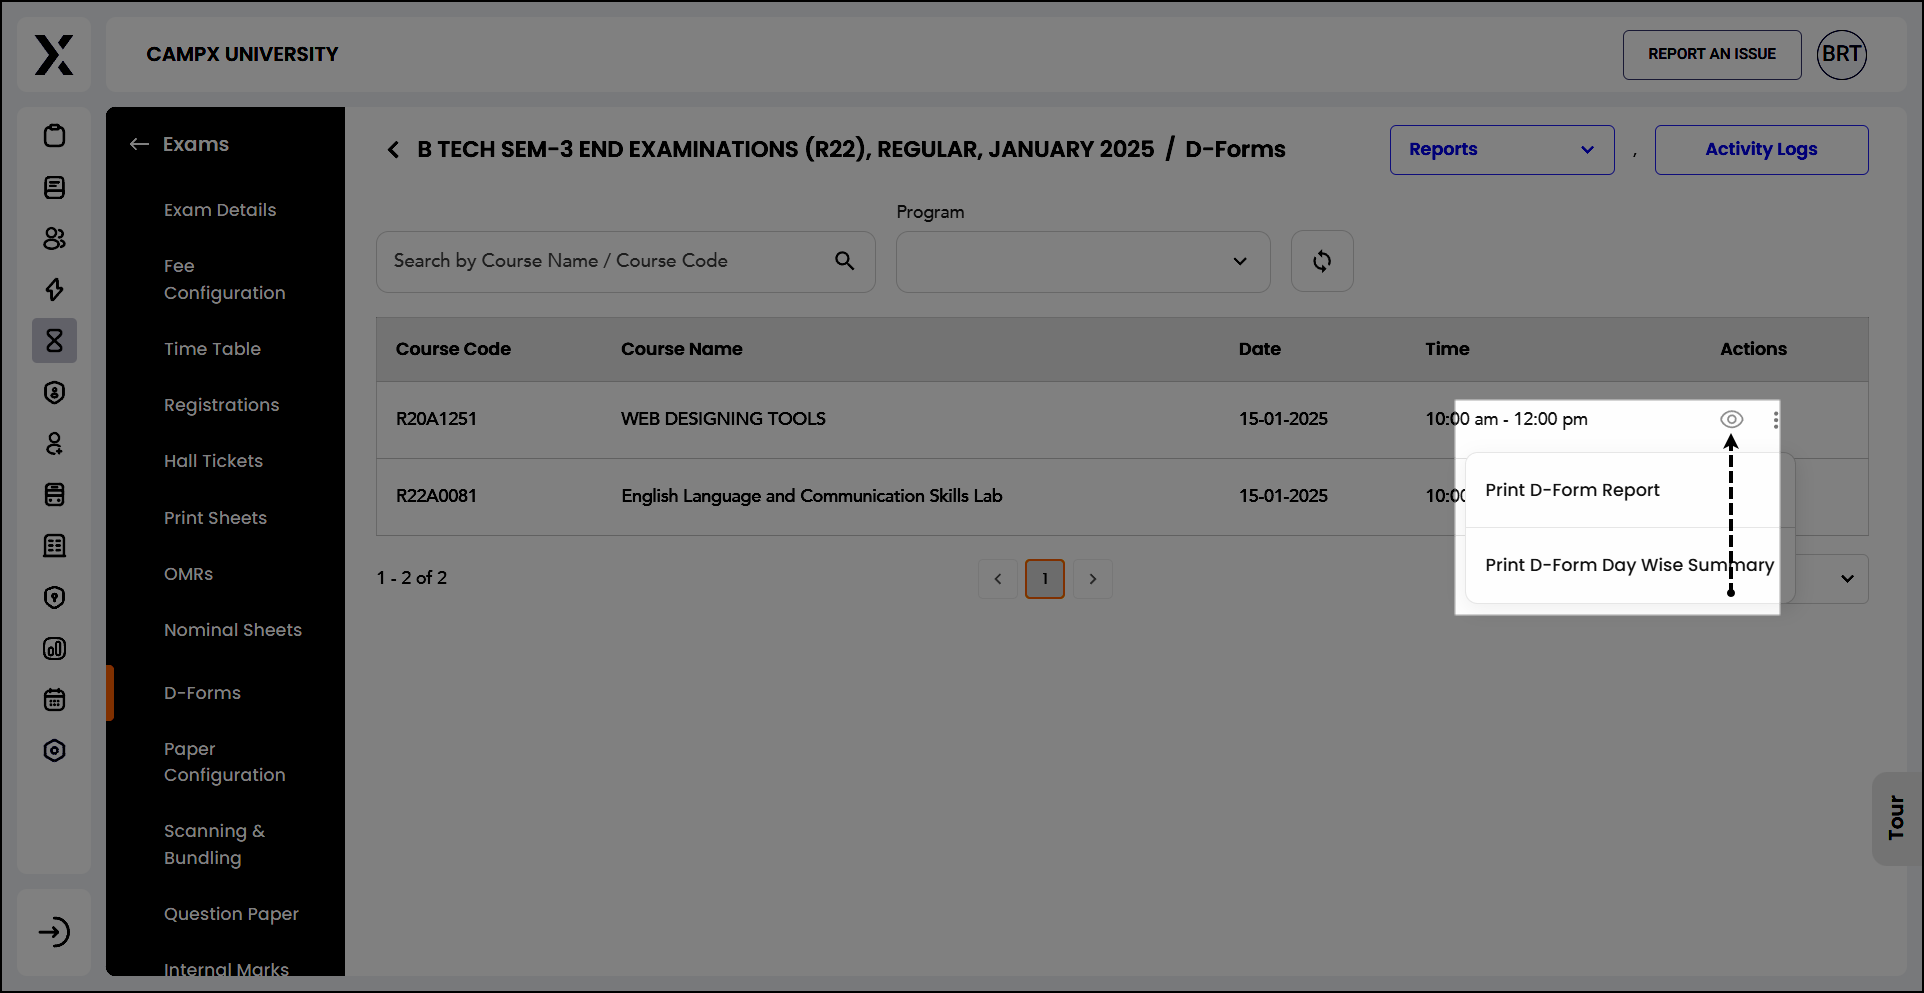The height and width of the screenshot is (993, 1924).
Task: Open the document list icon in left rail
Action: [x=55, y=187]
